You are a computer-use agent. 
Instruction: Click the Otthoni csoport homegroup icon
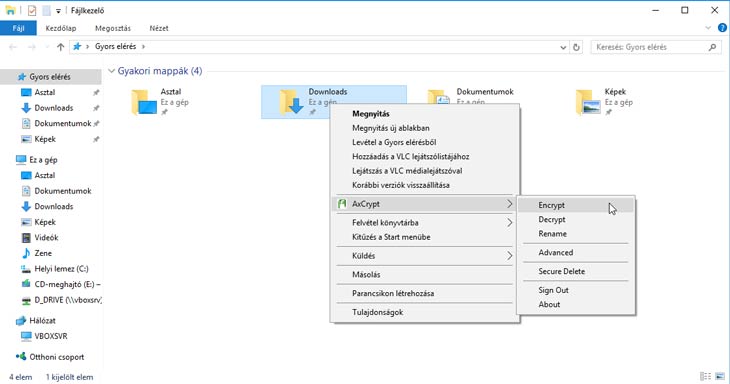pyautogui.click(x=20, y=357)
